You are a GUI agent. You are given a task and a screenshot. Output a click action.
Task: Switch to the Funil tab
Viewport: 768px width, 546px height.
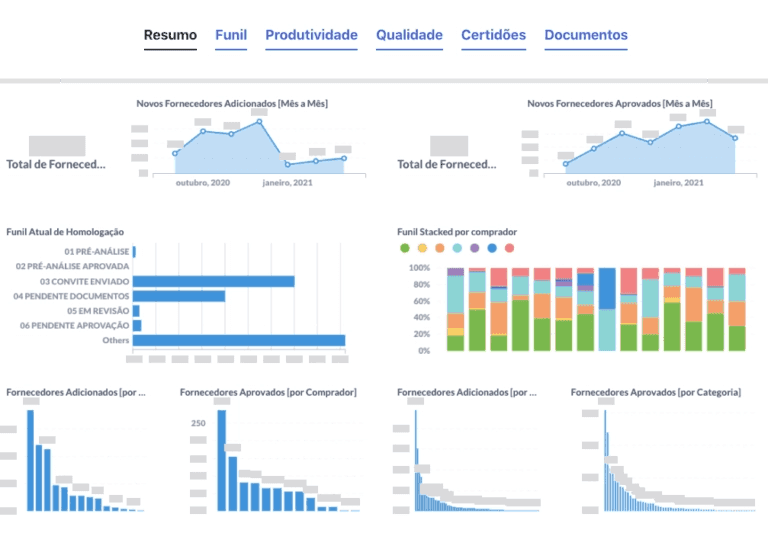(231, 35)
